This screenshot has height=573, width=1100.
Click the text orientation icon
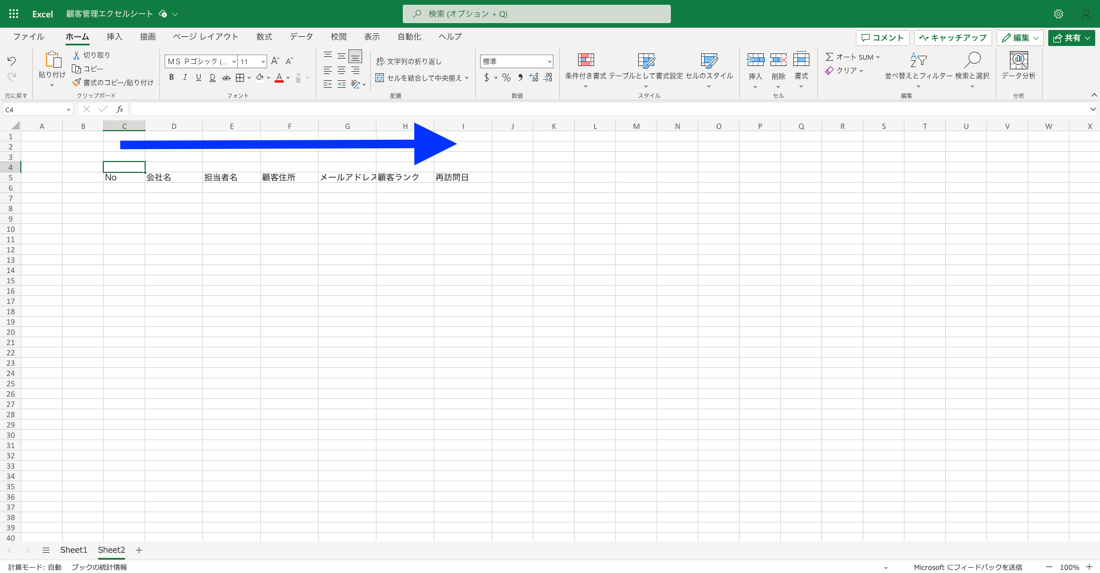pyautogui.click(x=356, y=84)
